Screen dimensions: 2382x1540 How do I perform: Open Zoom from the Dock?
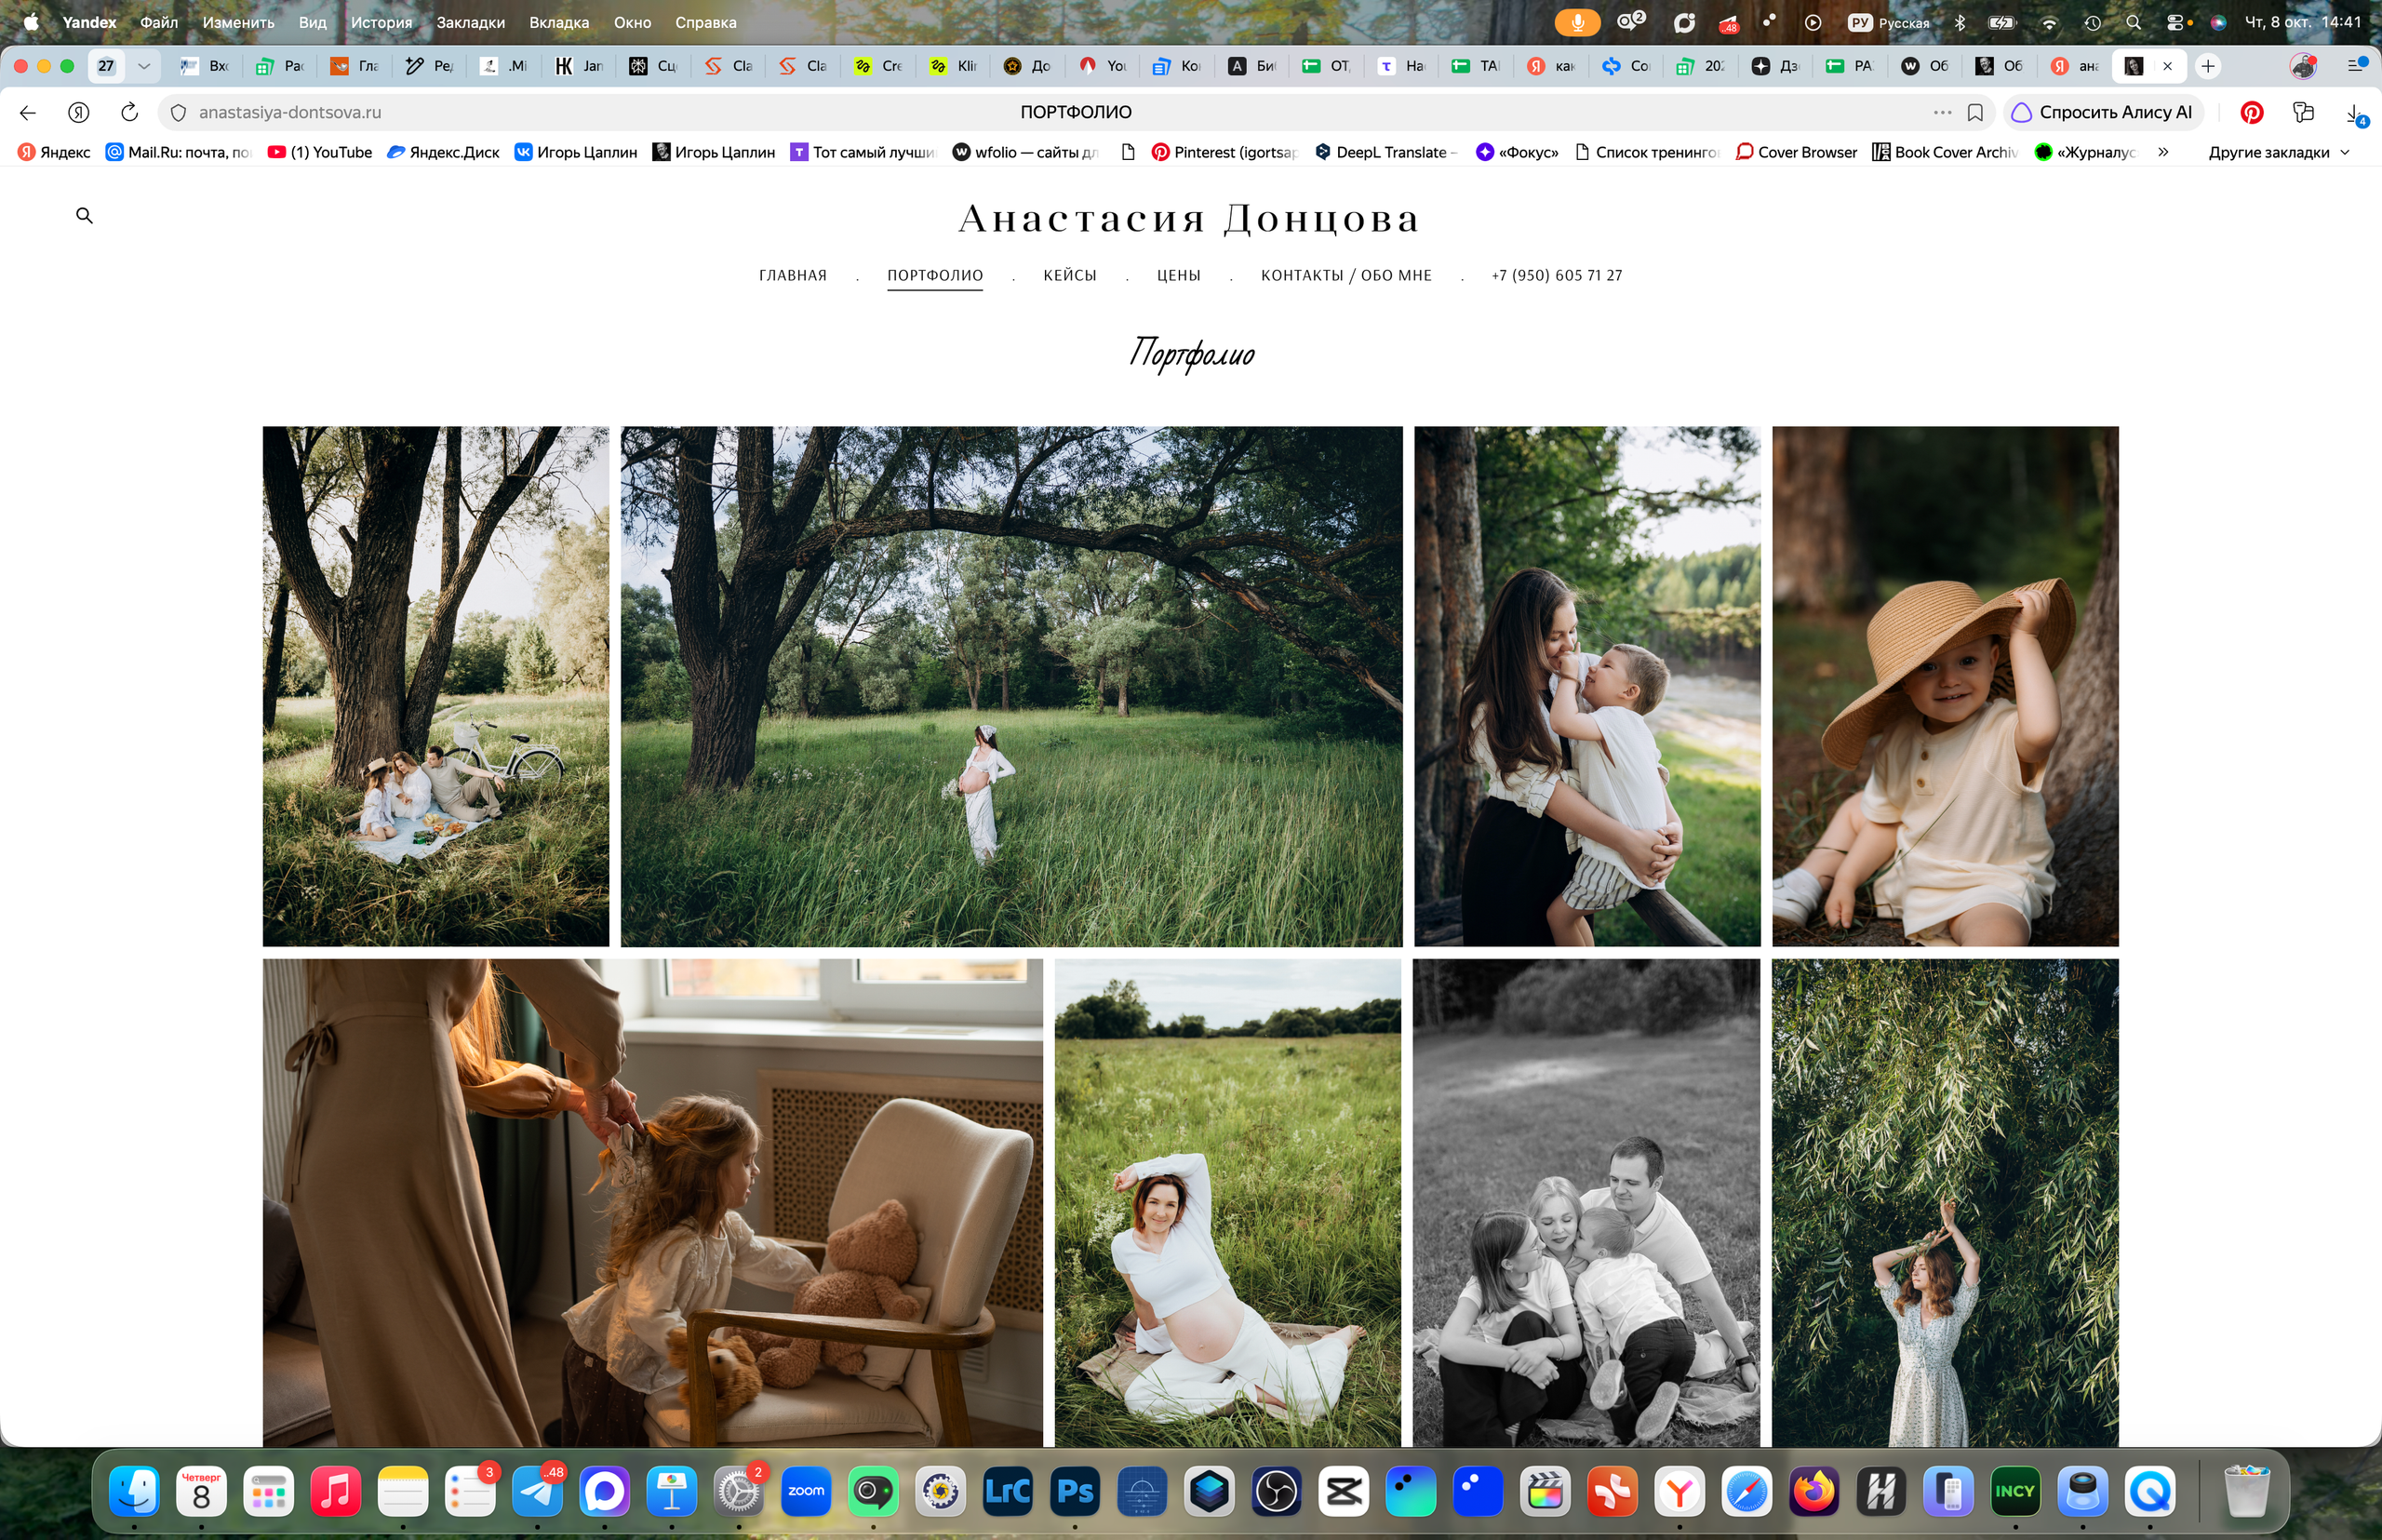coord(806,1492)
